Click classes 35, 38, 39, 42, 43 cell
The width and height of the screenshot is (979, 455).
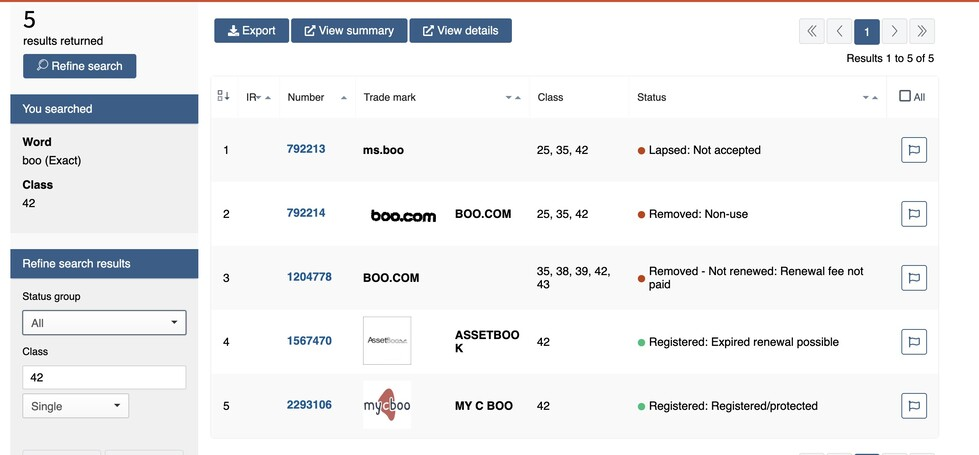573,278
